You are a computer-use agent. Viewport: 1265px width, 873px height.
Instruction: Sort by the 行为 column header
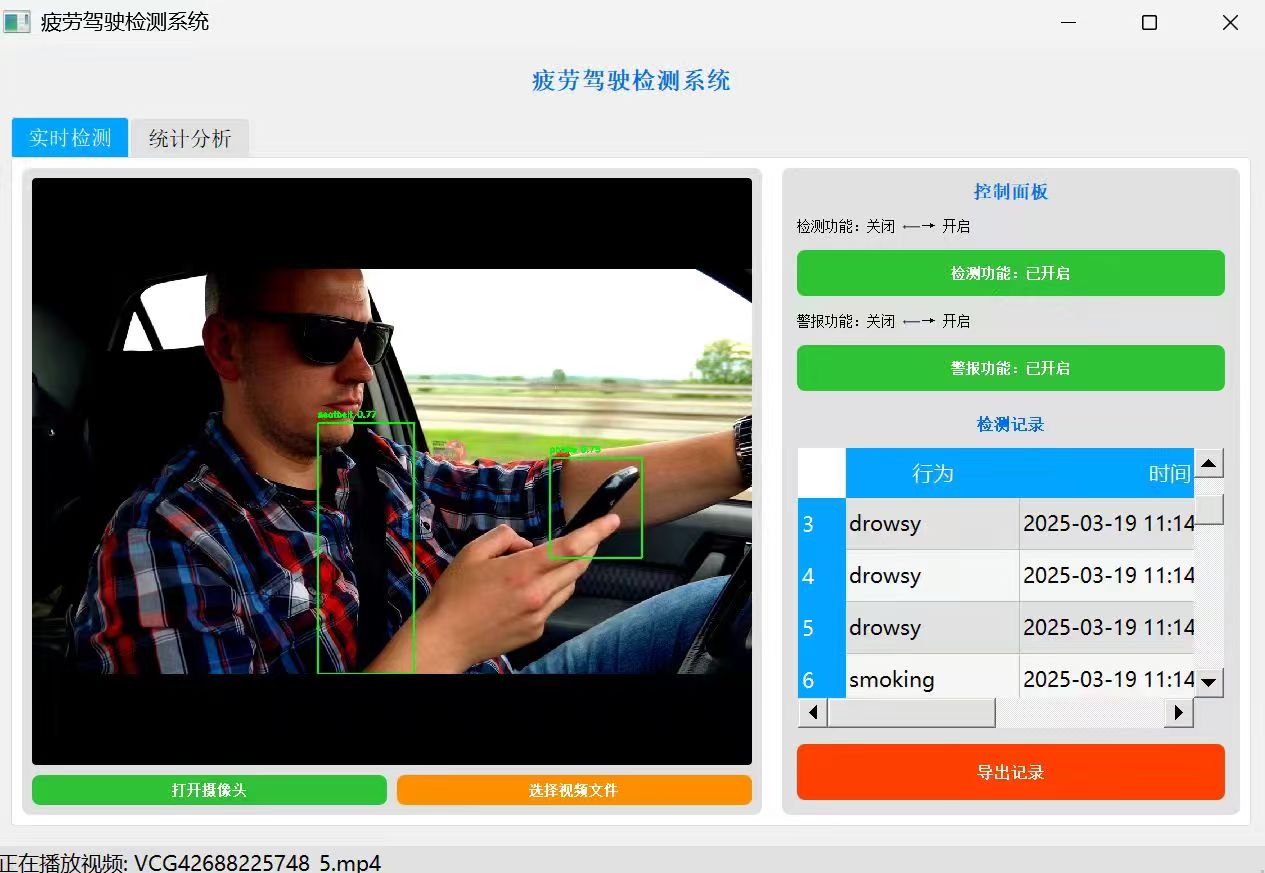(932, 473)
